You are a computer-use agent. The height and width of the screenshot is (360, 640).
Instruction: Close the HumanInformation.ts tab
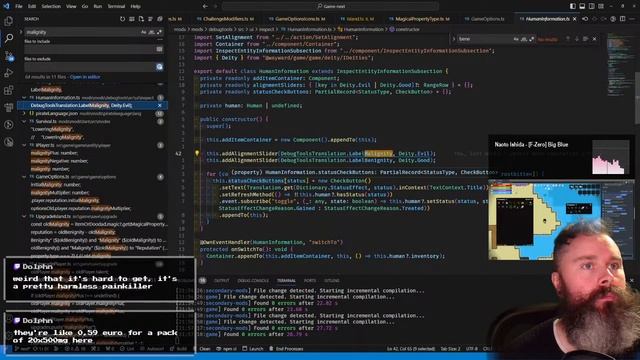click(x=575, y=19)
